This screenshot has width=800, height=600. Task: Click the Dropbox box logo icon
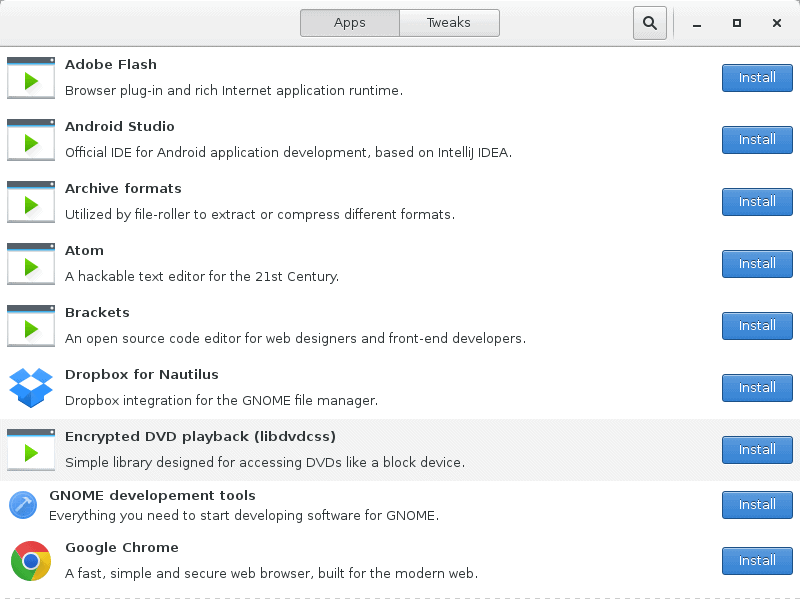[x=31, y=388]
